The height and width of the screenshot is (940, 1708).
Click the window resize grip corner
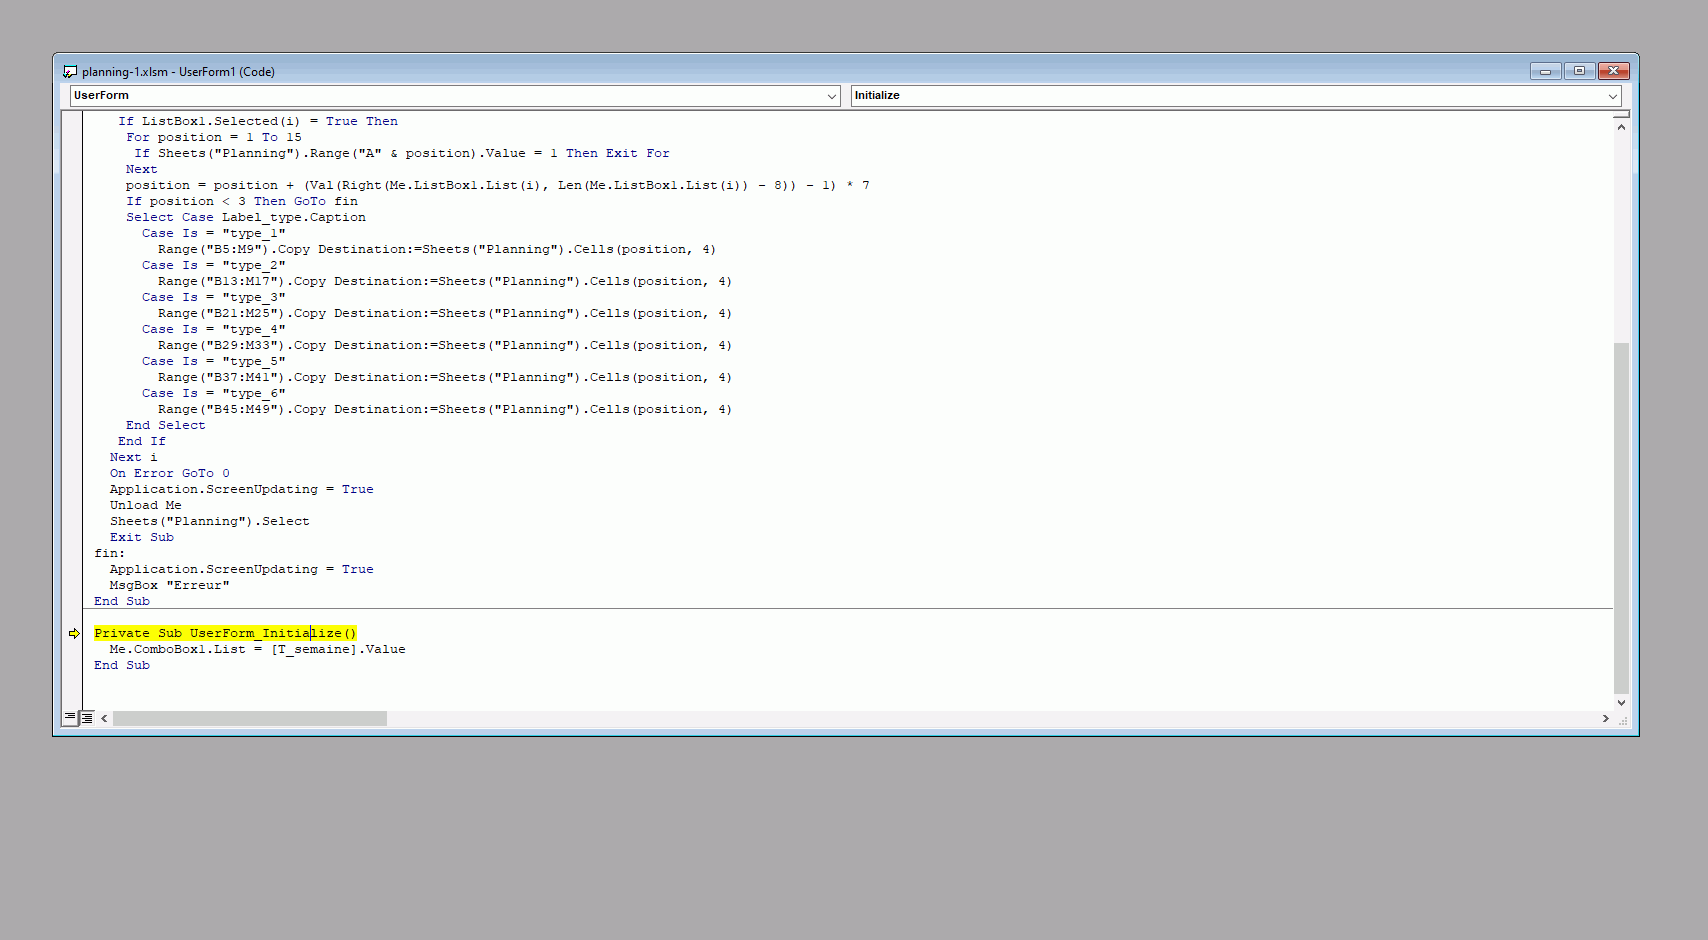pos(1622,720)
